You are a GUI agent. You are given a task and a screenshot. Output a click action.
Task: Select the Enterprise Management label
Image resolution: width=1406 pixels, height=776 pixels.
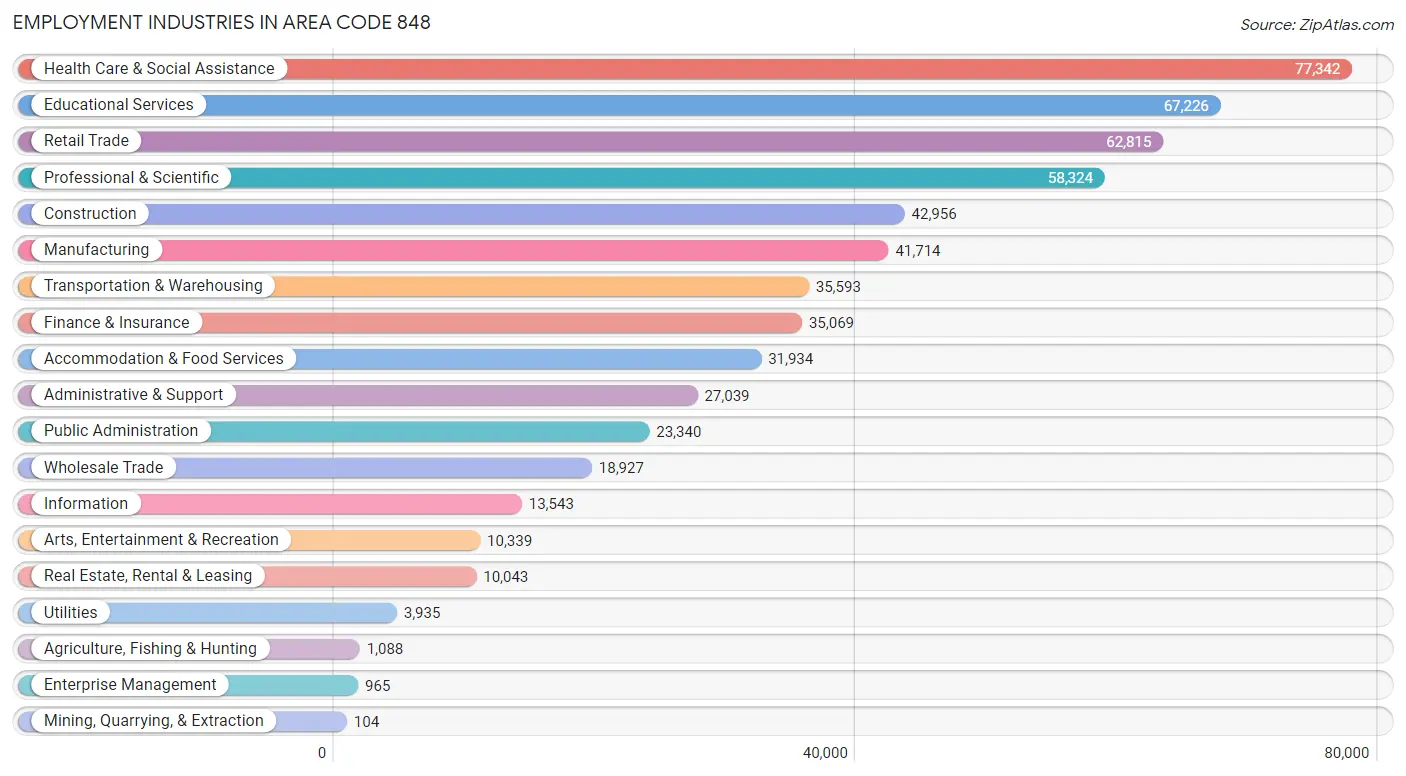130,684
